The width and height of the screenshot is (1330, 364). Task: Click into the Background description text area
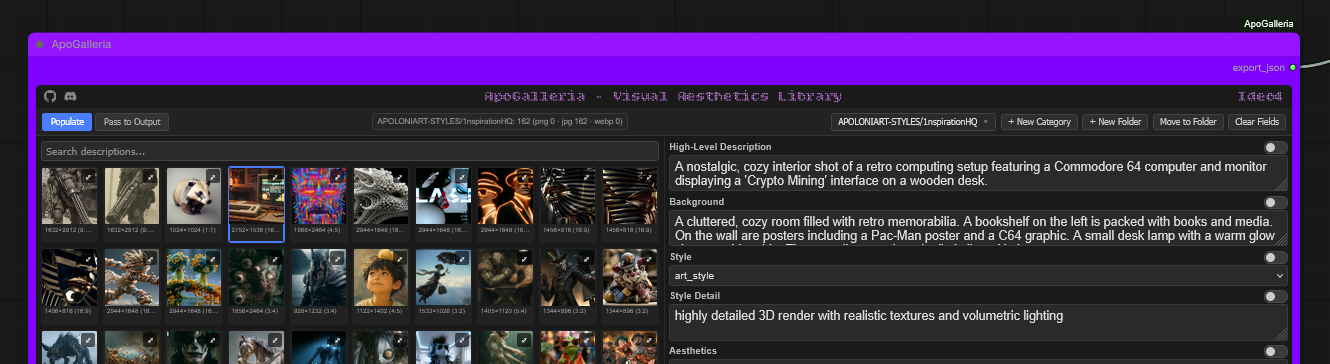[978, 228]
